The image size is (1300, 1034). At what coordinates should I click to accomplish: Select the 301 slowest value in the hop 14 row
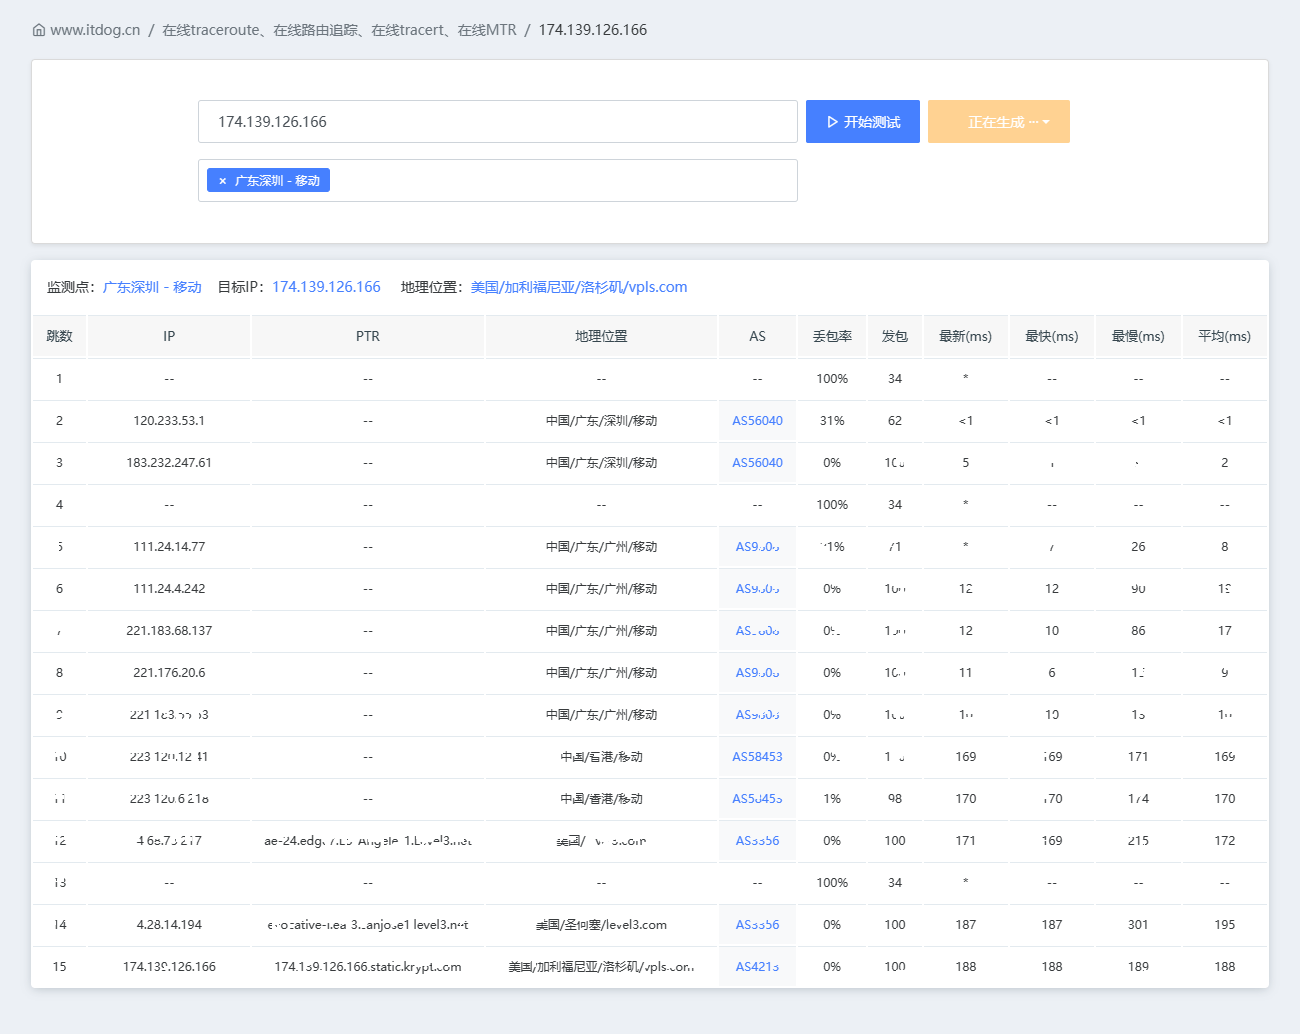coord(1138,925)
